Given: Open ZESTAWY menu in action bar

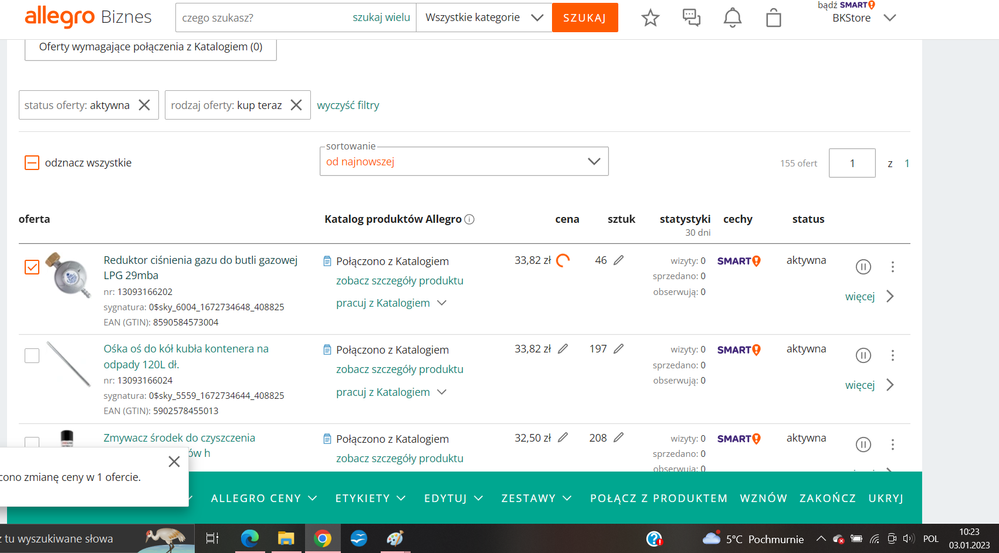Looking at the screenshot, I should pos(536,498).
